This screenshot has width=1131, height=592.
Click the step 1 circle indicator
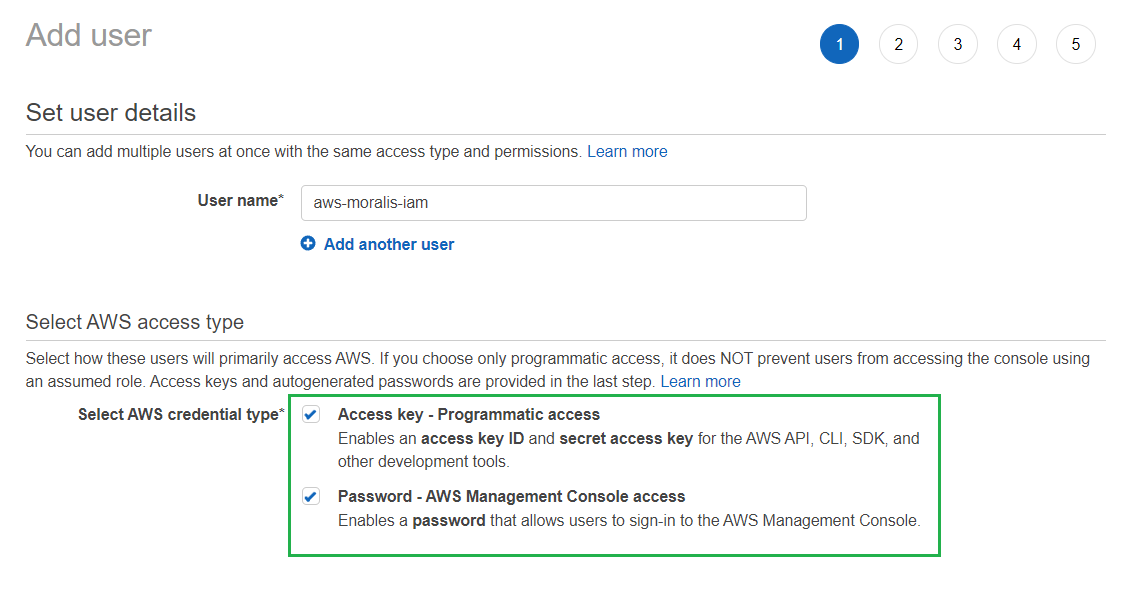839,44
